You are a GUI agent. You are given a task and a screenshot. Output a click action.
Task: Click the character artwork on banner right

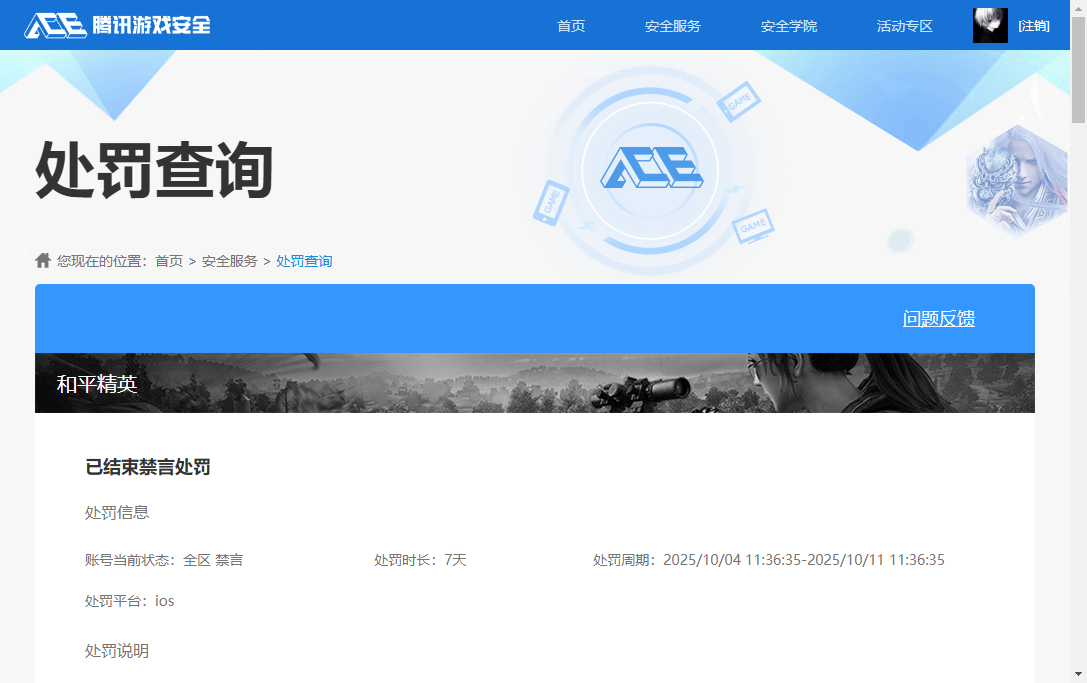pos(1015,180)
